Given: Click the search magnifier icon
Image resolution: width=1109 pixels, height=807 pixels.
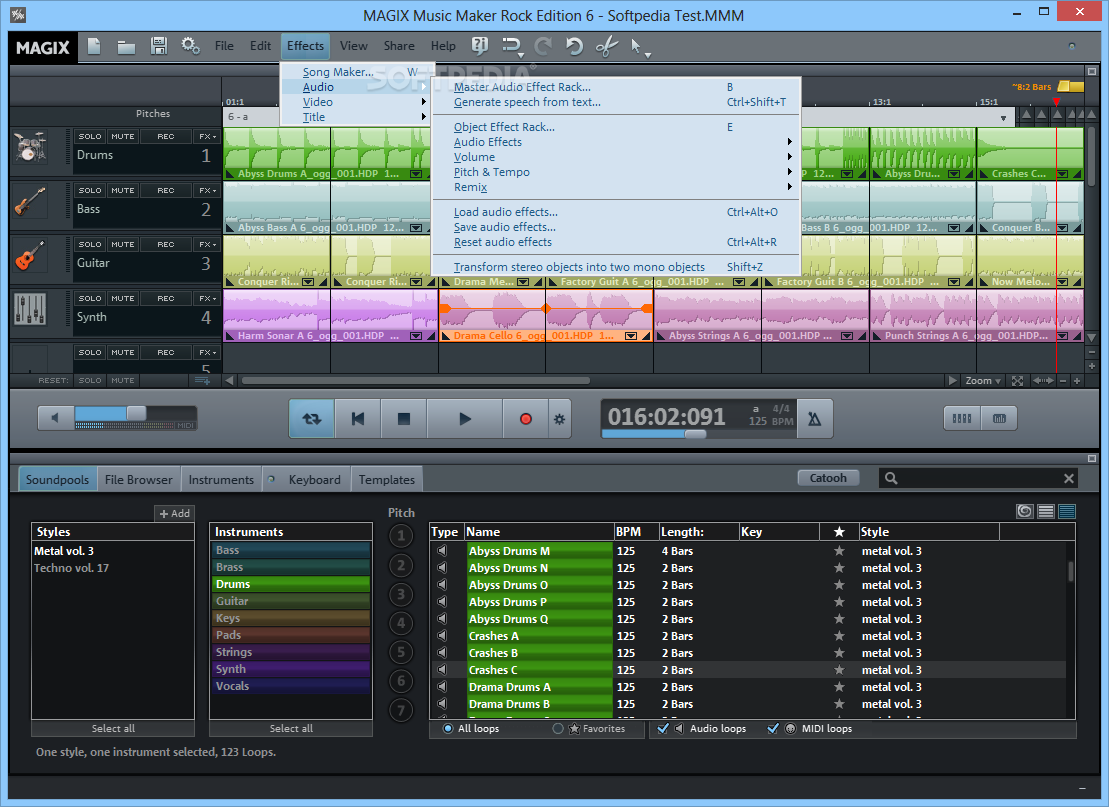Looking at the screenshot, I should point(891,479).
